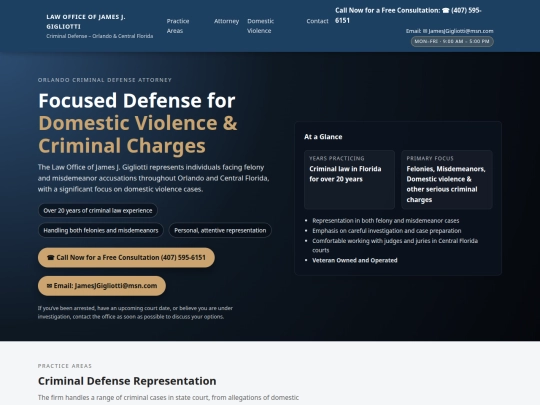Click the Years Practicing card
540x405 pixels.
click(x=349, y=179)
